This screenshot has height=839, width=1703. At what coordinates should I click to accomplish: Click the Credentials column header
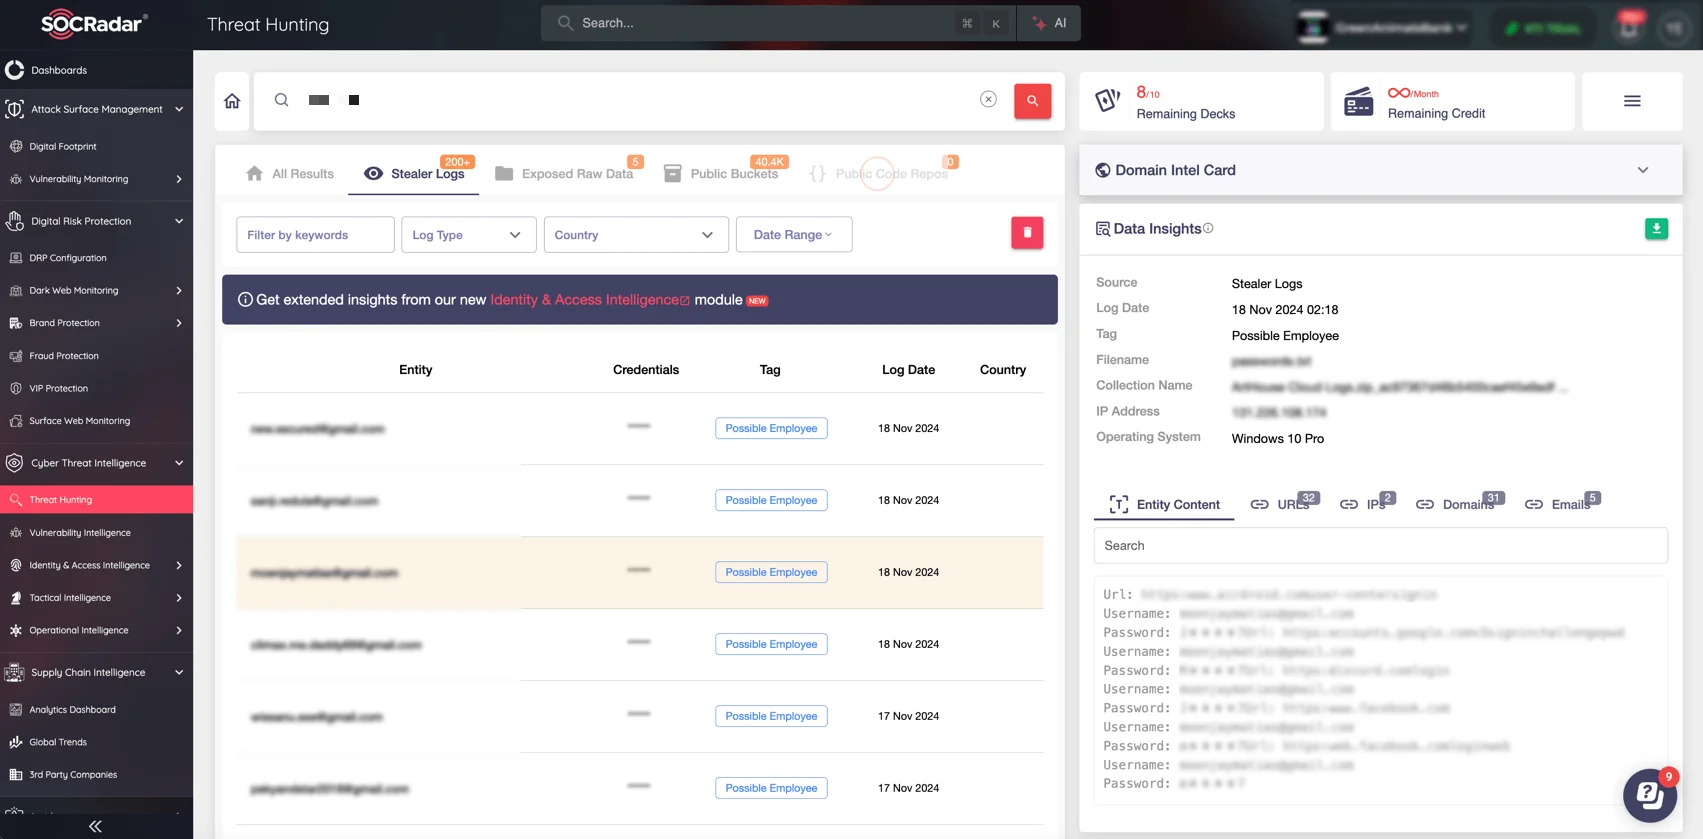(x=646, y=370)
